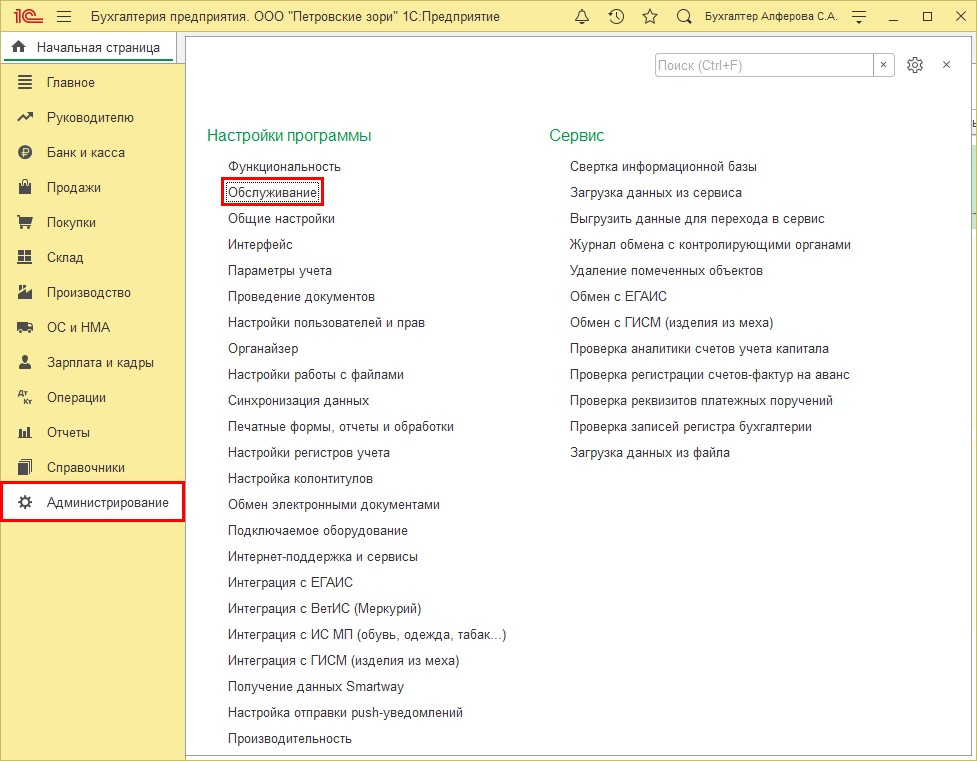Open the Обслуживание link
977x761 pixels.
click(x=272, y=193)
